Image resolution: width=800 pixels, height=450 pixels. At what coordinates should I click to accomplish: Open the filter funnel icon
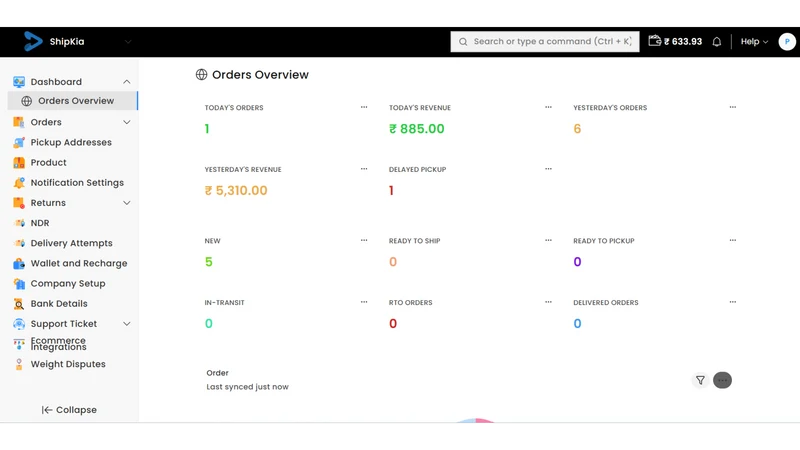701,380
